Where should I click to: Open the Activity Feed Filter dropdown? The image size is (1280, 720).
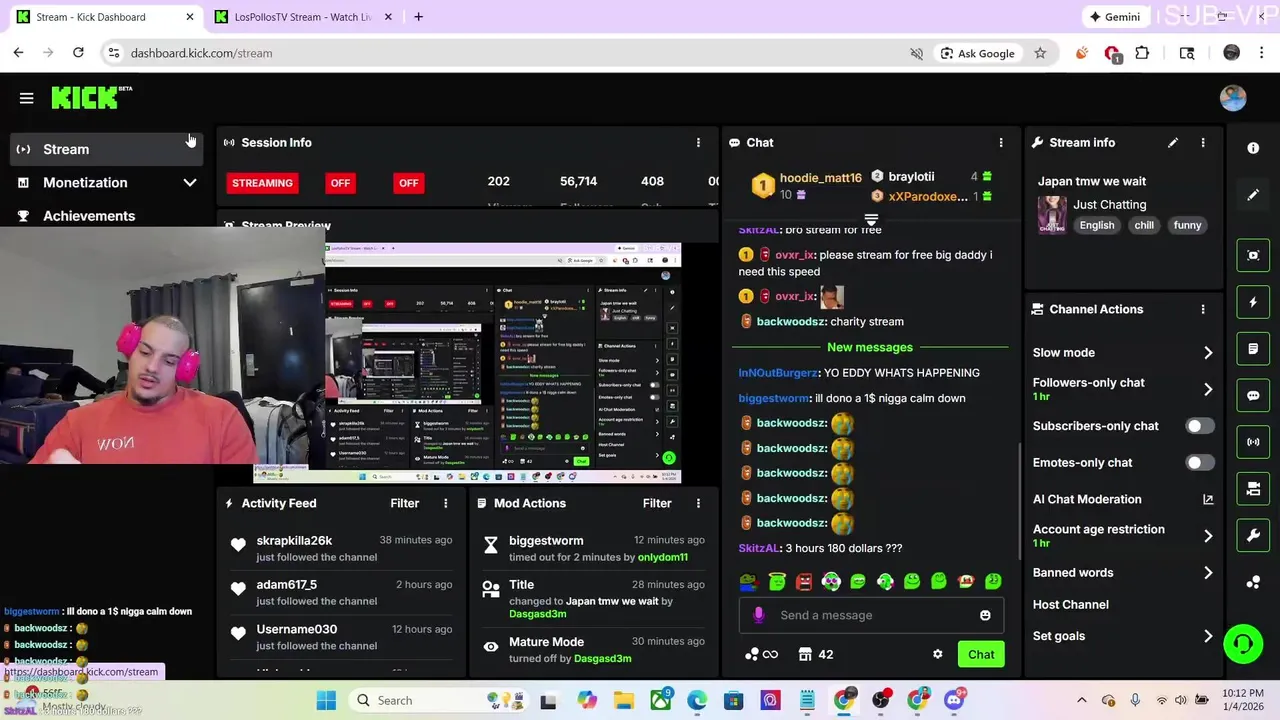tap(405, 503)
